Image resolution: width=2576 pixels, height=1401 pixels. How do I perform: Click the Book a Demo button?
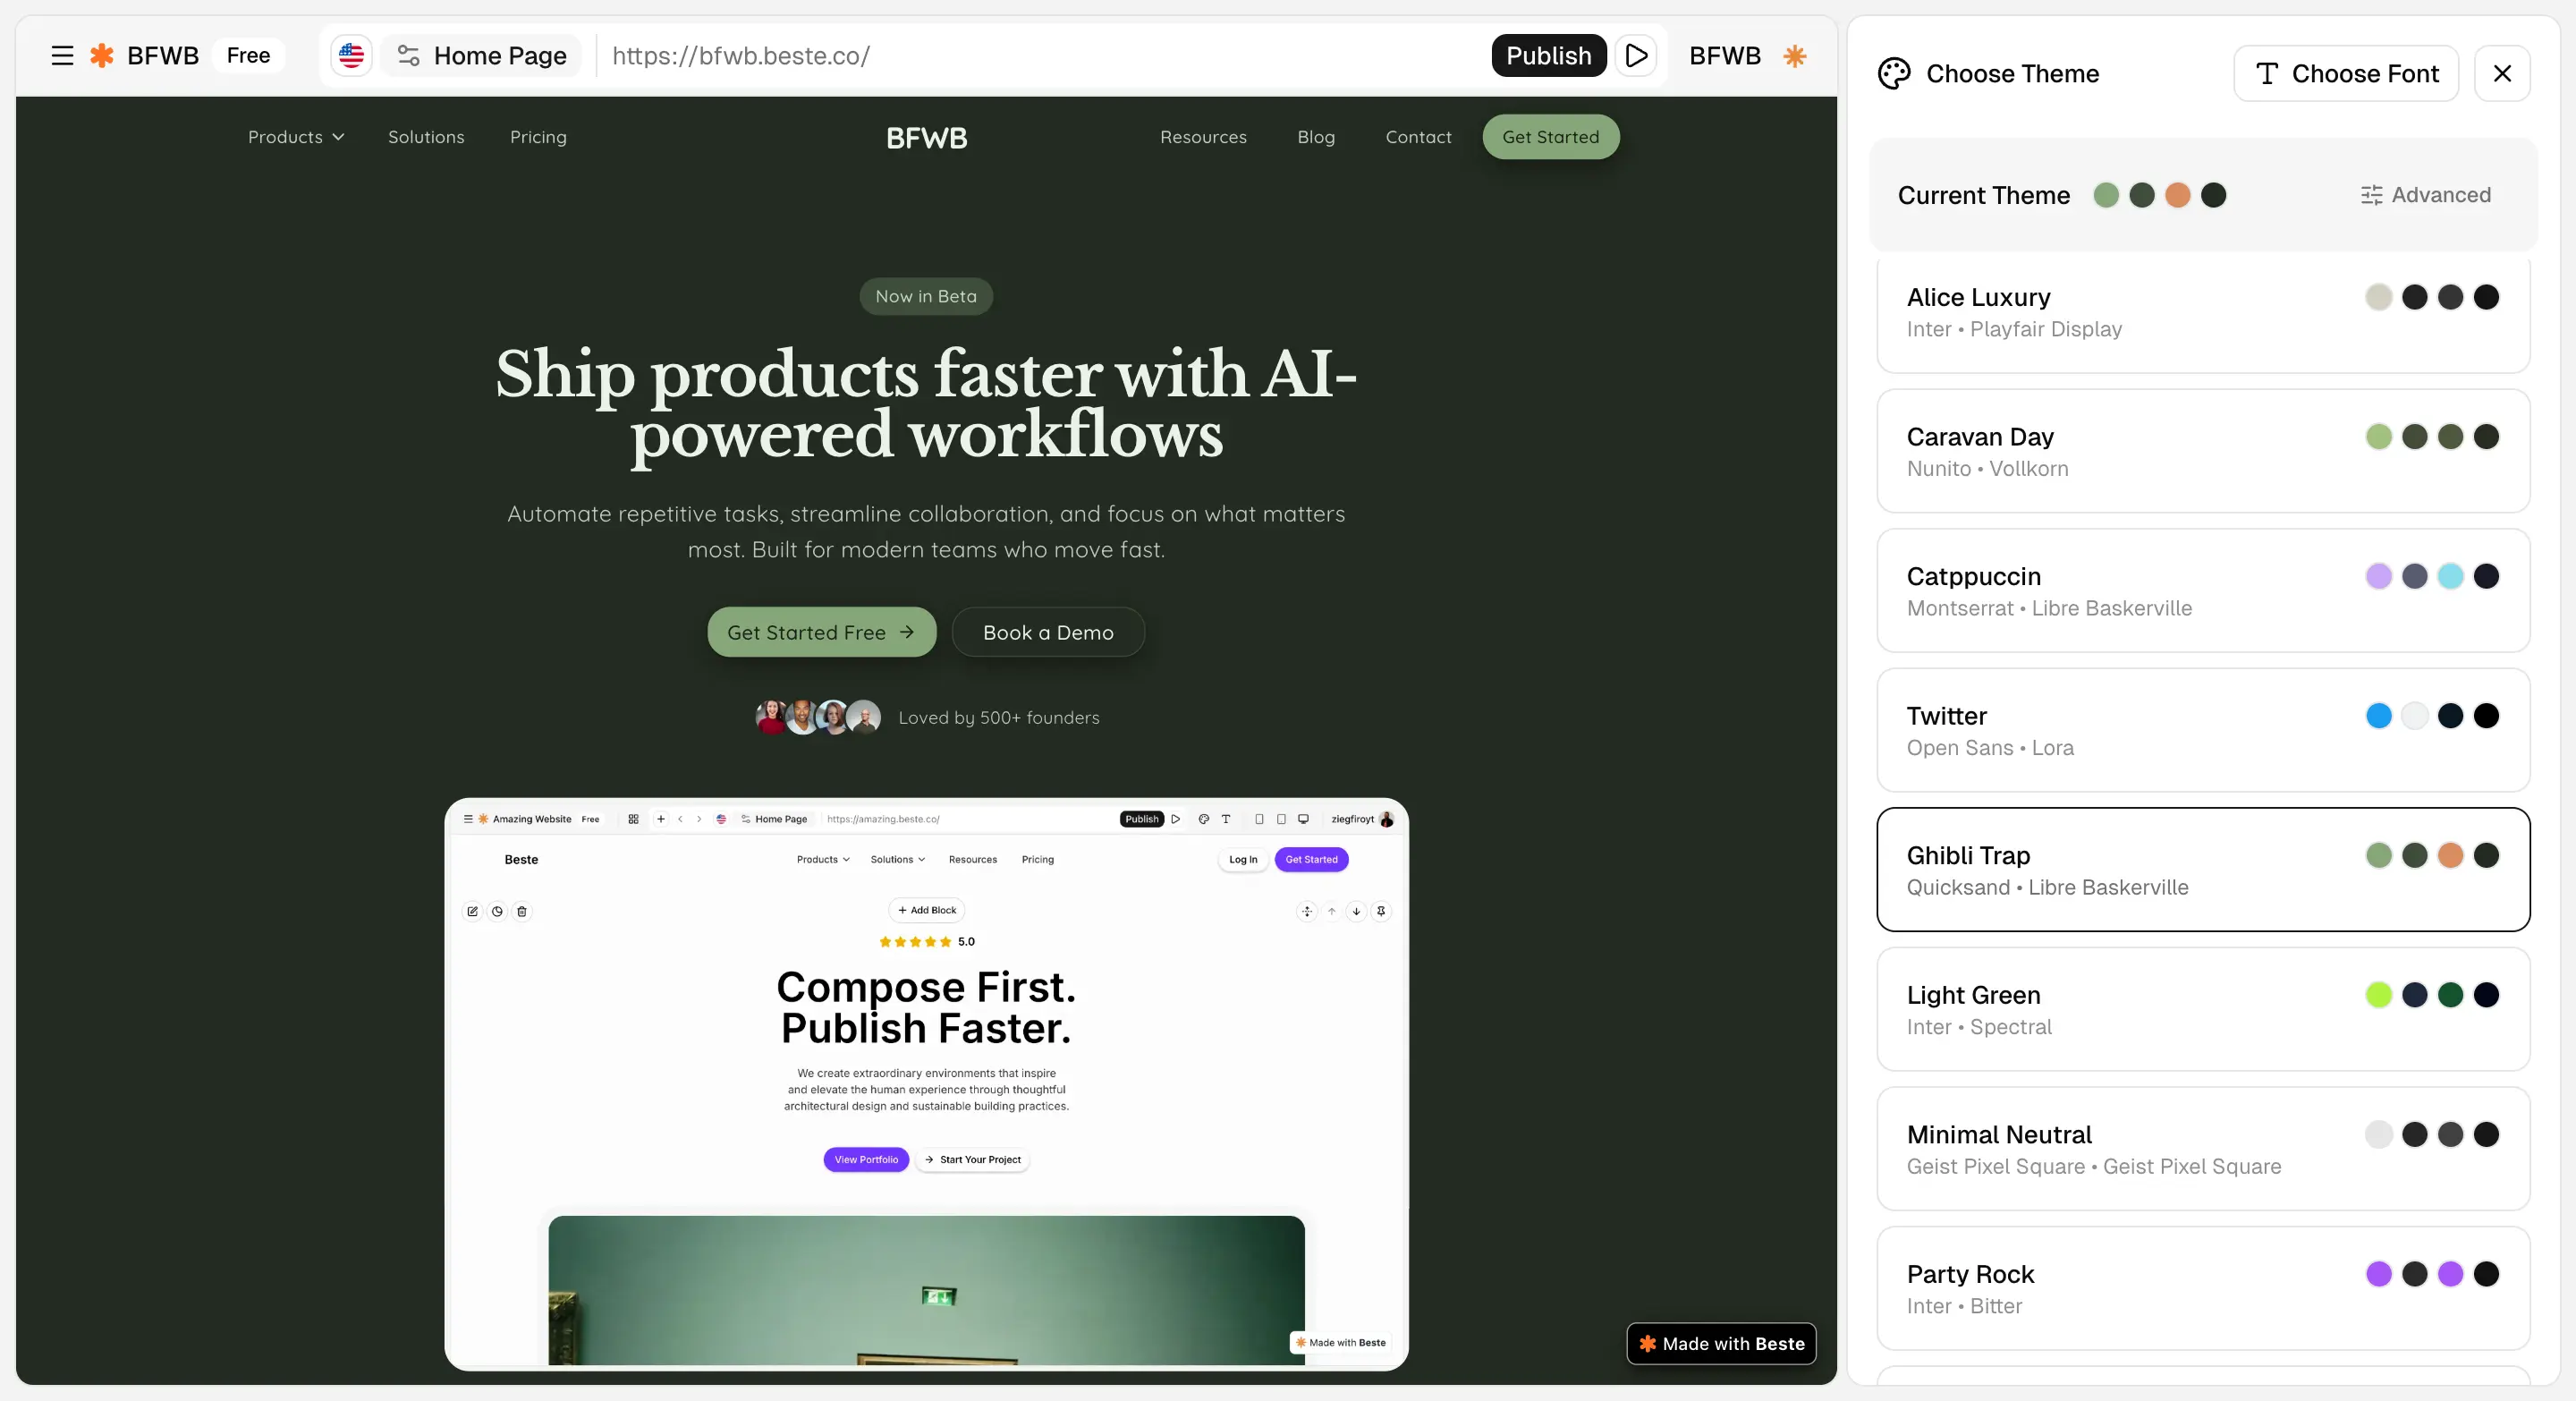(1048, 632)
